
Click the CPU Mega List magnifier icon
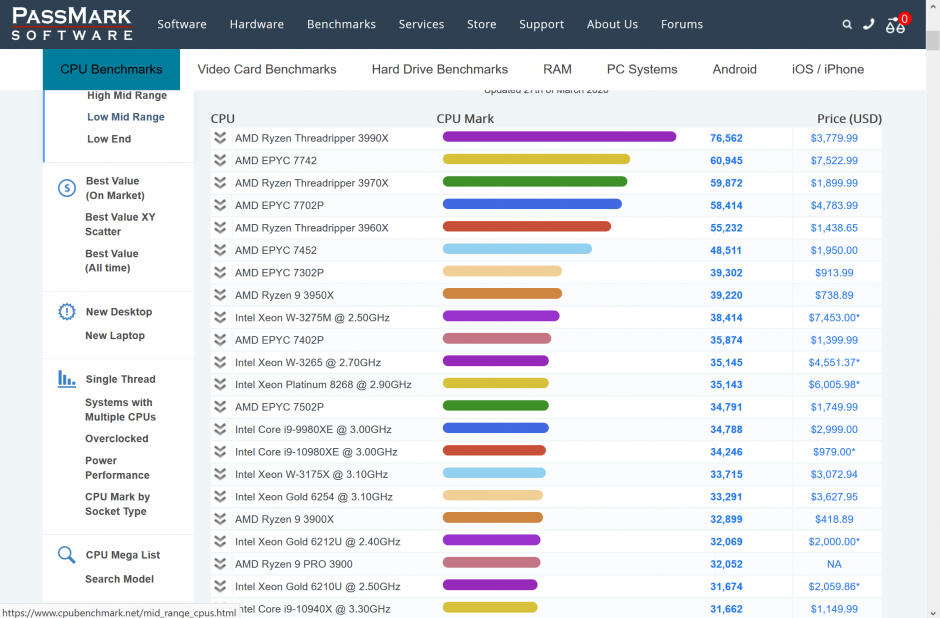tap(67, 554)
